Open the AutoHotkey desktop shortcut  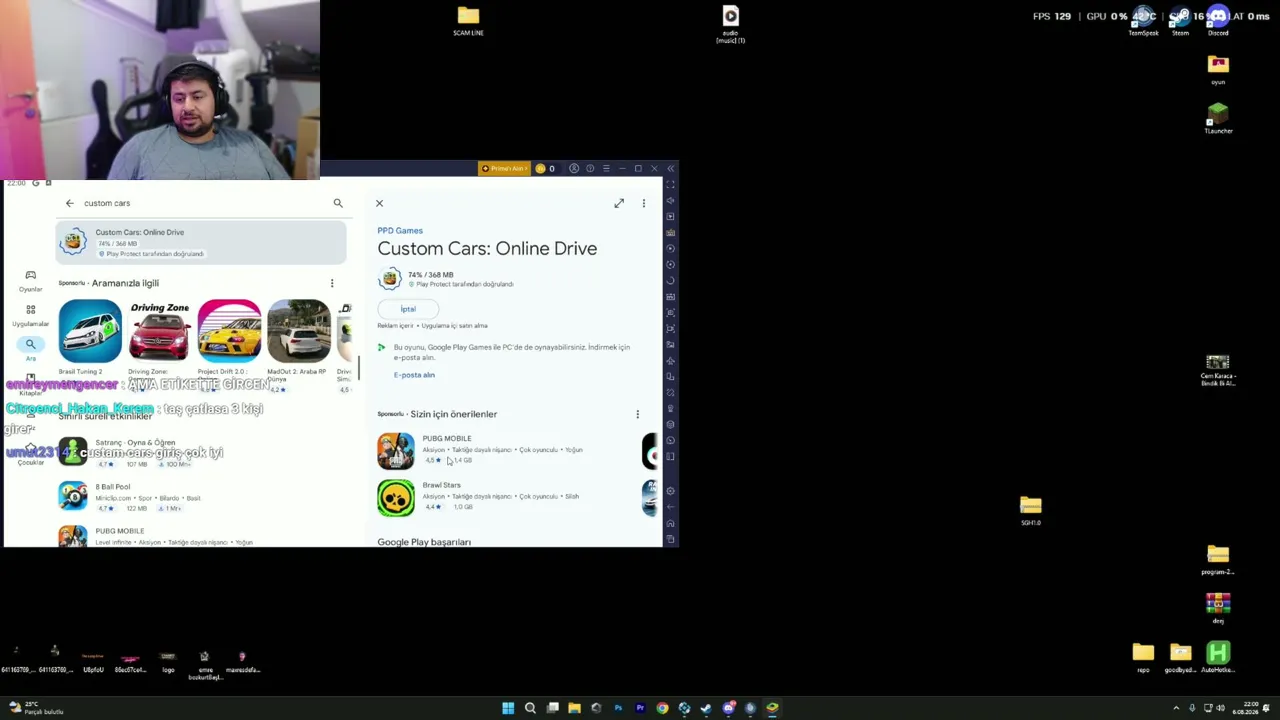(x=1218, y=658)
